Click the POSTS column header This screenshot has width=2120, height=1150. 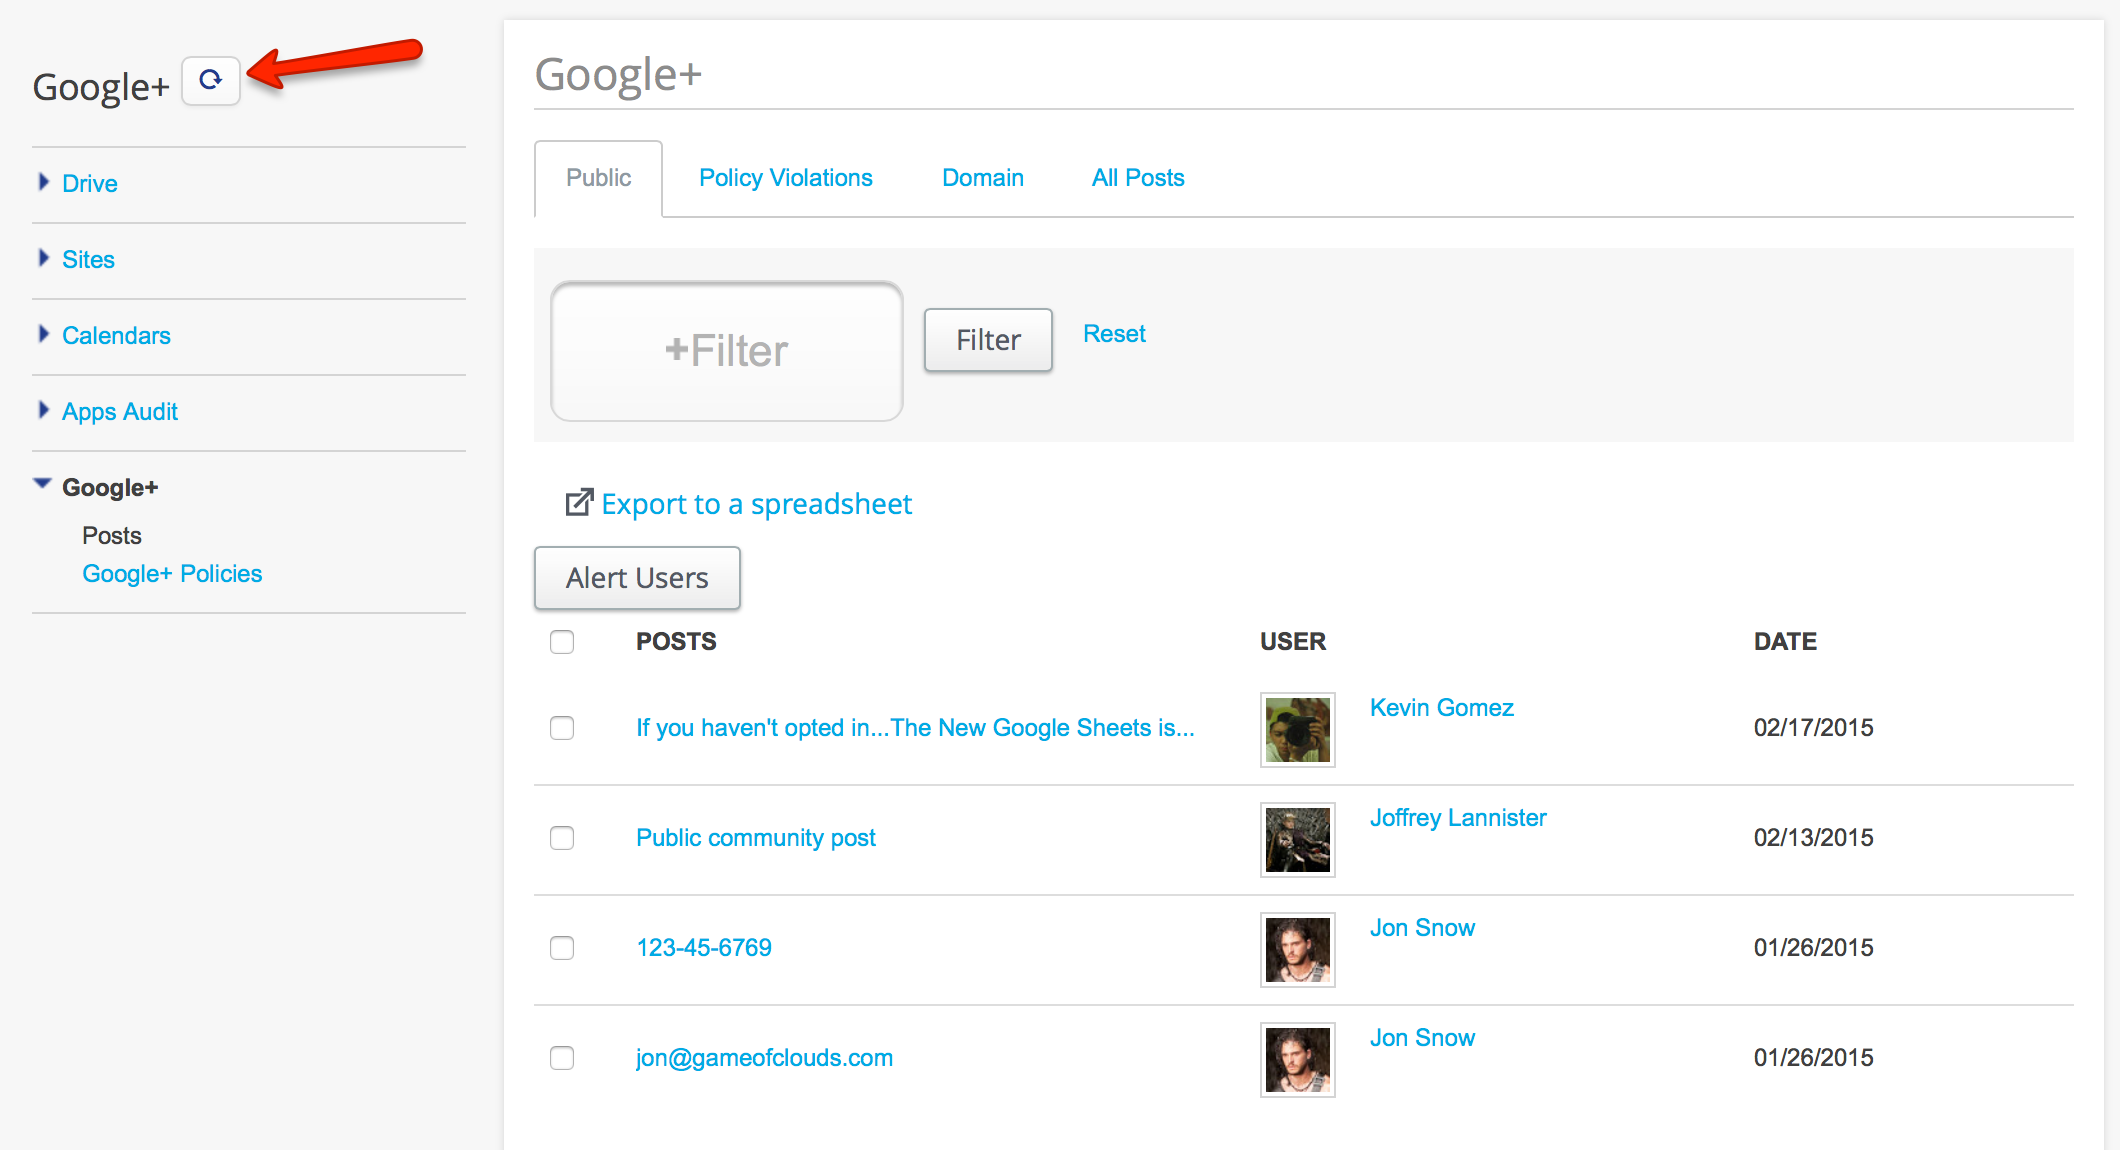coord(676,642)
